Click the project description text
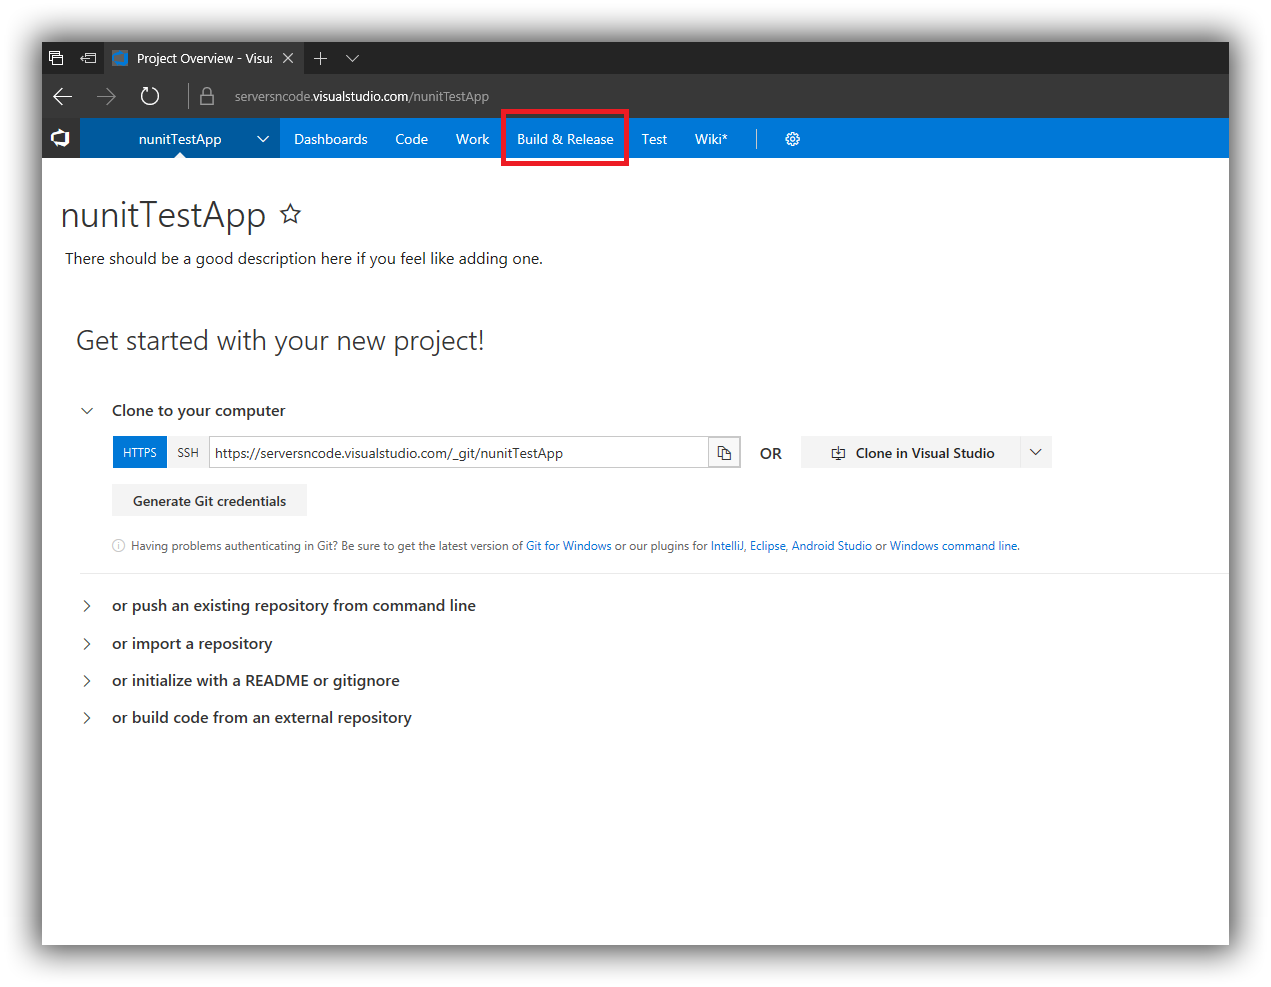 (x=304, y=259)
